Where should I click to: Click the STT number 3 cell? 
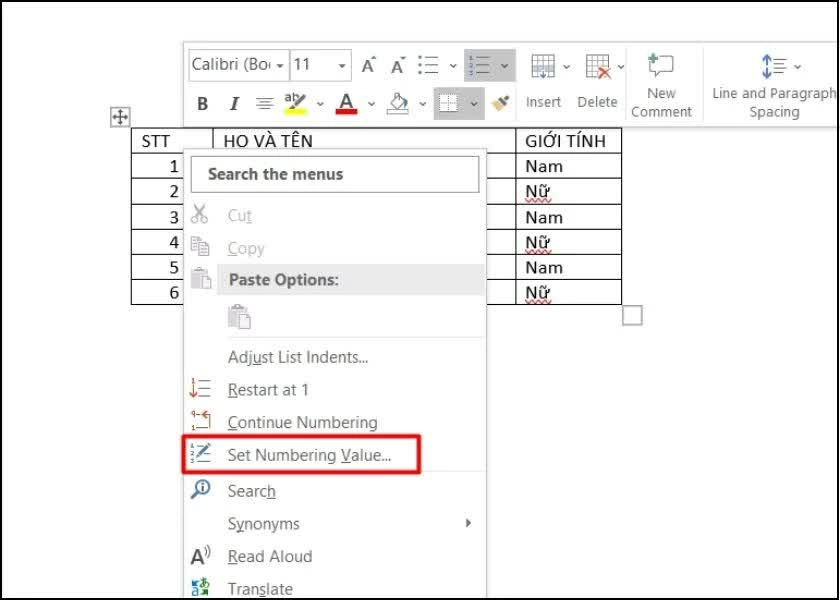pyautogui.click(x=158, y=217)
